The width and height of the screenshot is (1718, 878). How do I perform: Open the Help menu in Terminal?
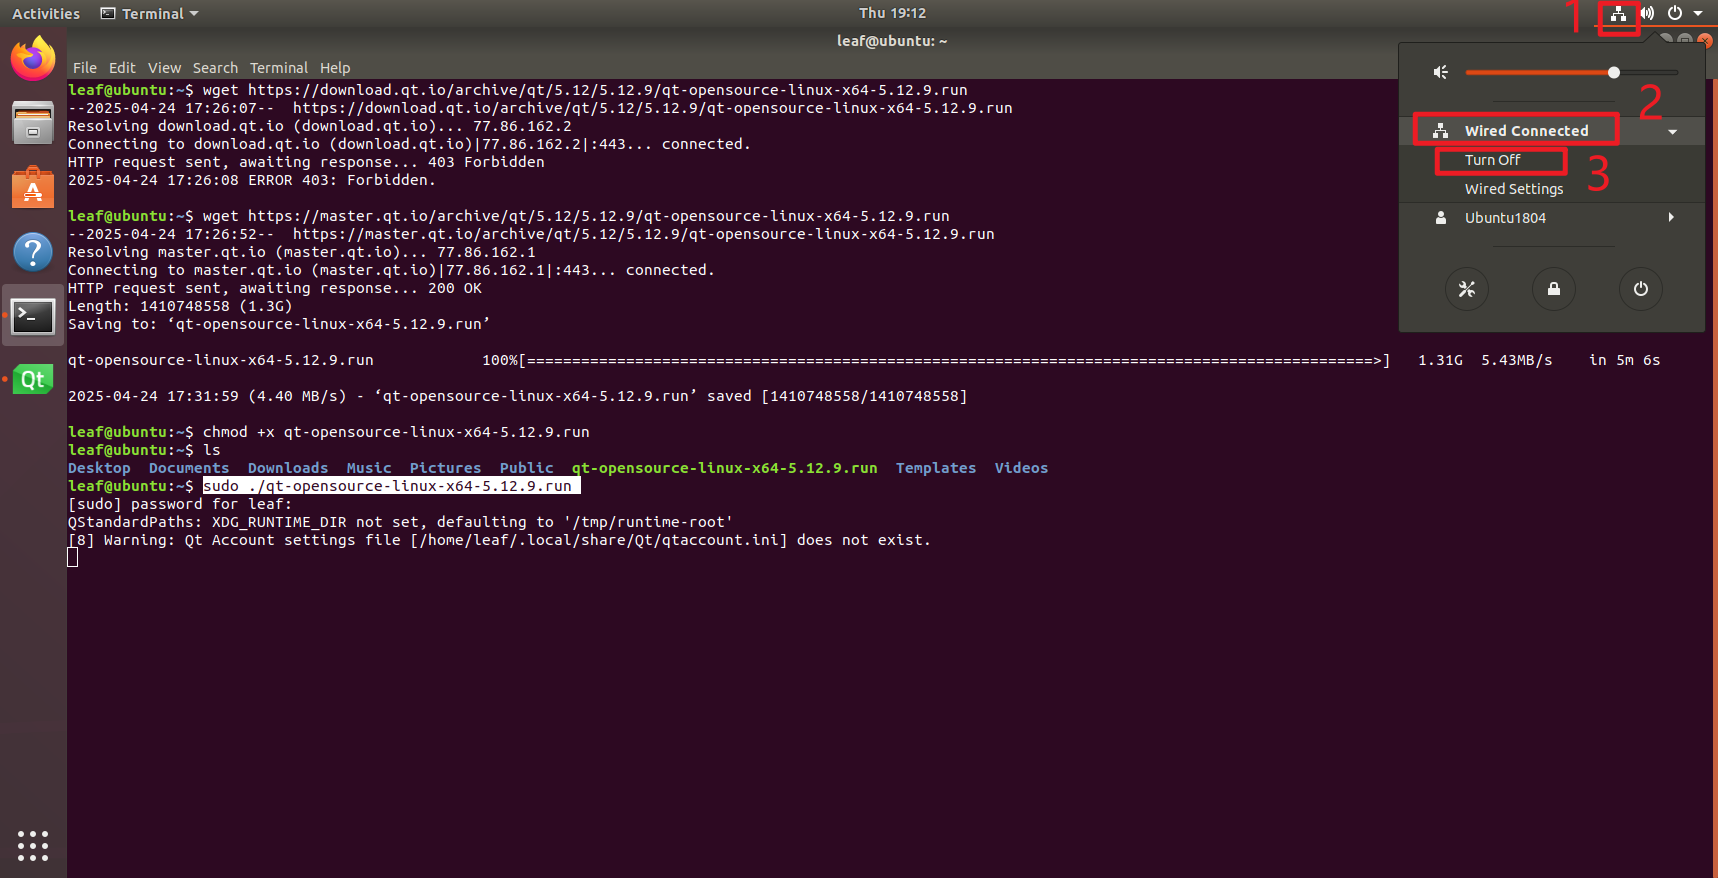click(335, 68)
